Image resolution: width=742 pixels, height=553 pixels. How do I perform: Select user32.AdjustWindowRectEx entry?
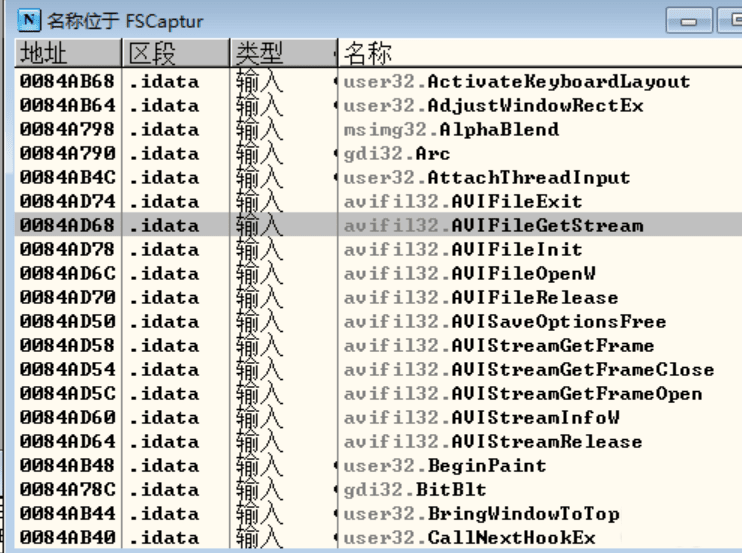tap(493, 106)
